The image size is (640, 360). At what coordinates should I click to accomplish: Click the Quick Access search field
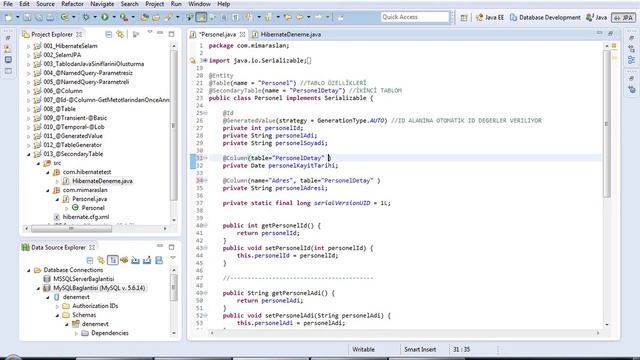[x=414, y=17]
